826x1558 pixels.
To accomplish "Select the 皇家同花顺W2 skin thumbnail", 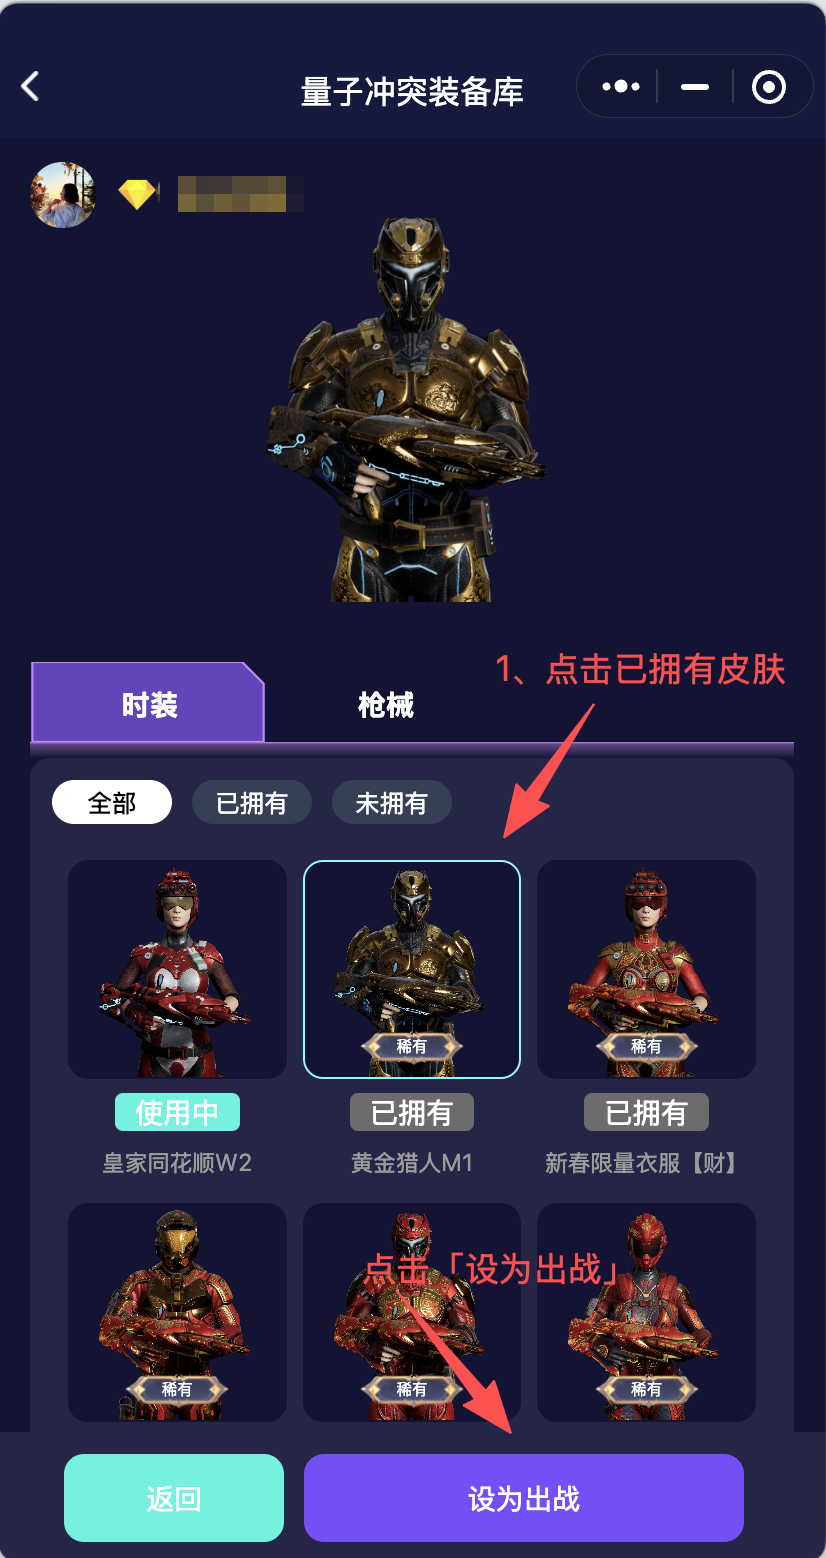I will click(x=177, y=969).
